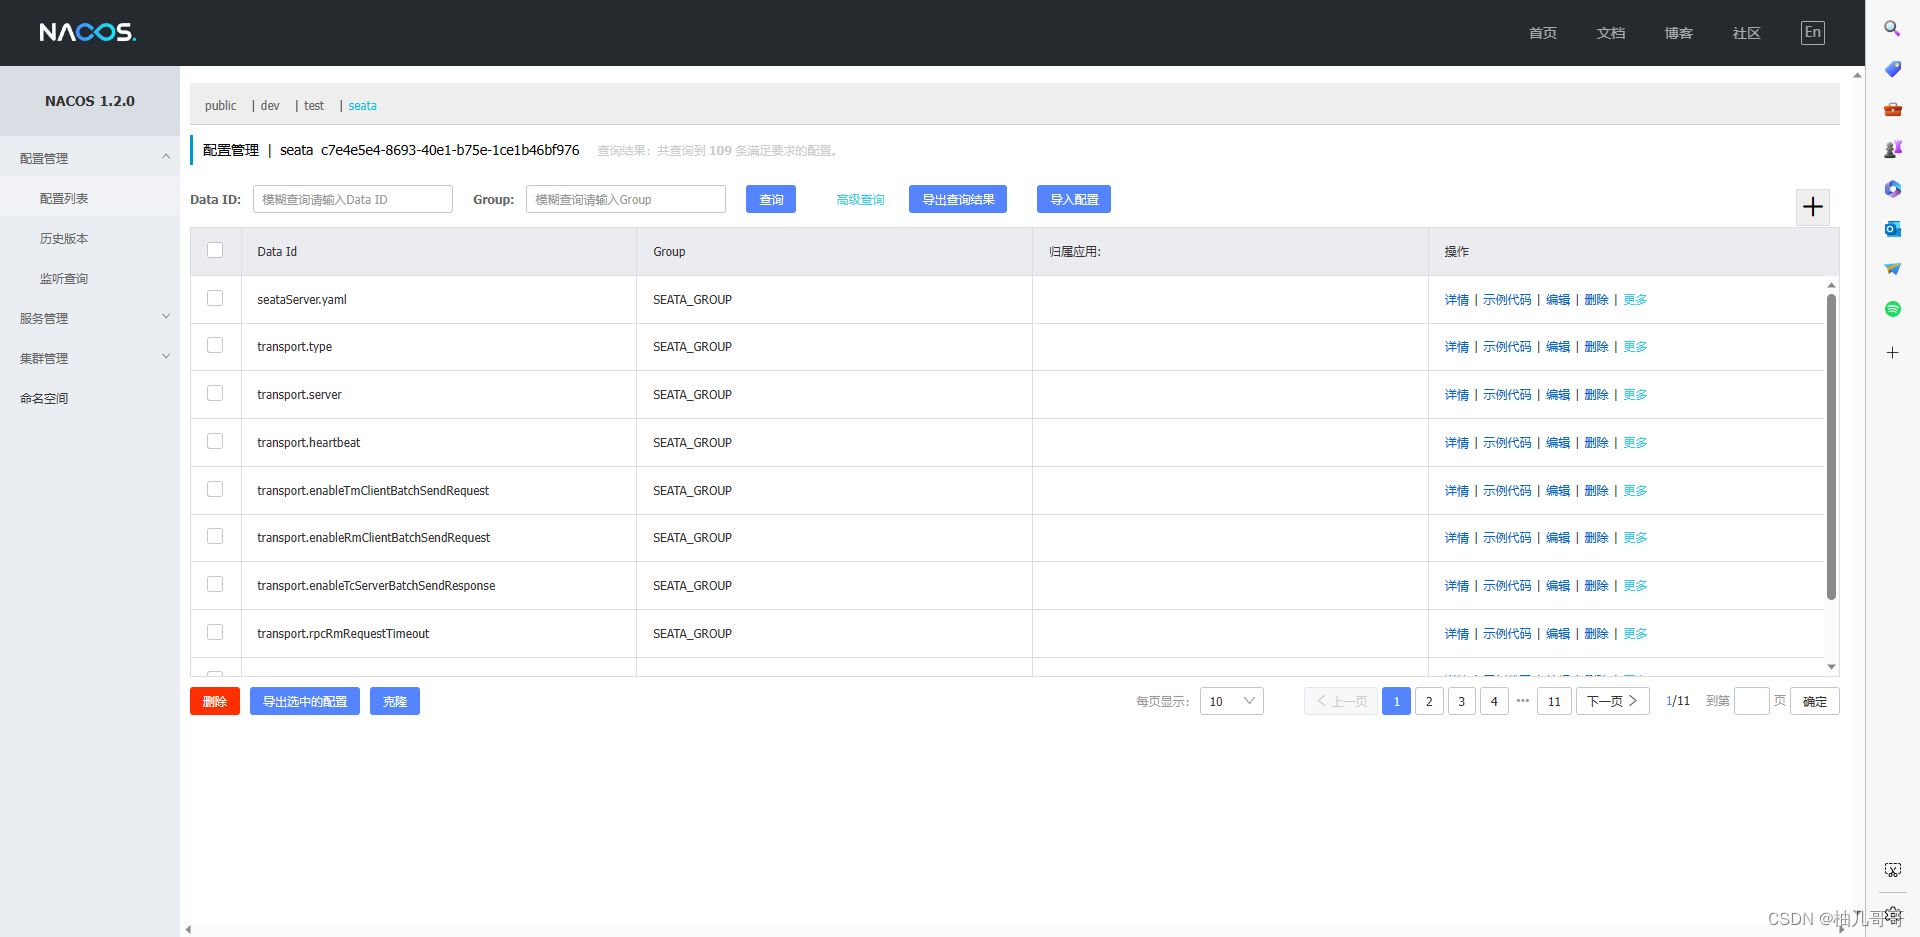The height and width of the screenshot is (937, 1920).
Task: Open the toolbox sidebar icon
Action: (x=1892, y=109)
